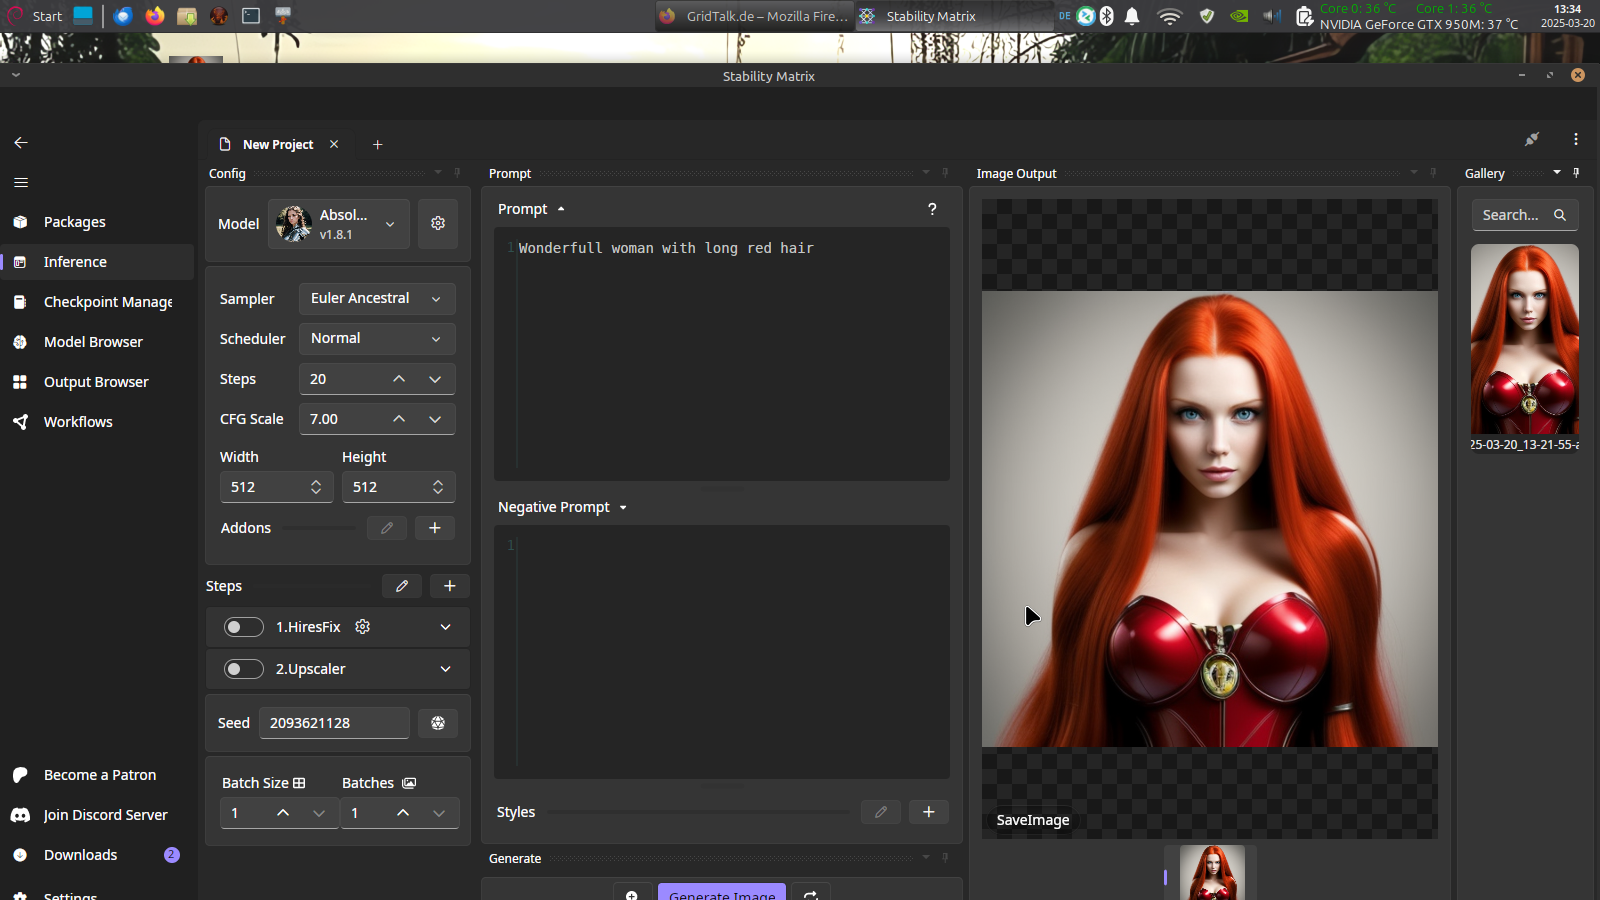Expand the Upscaler step section
This screenshot has height=900, width=1600.
tap(446, 669)
